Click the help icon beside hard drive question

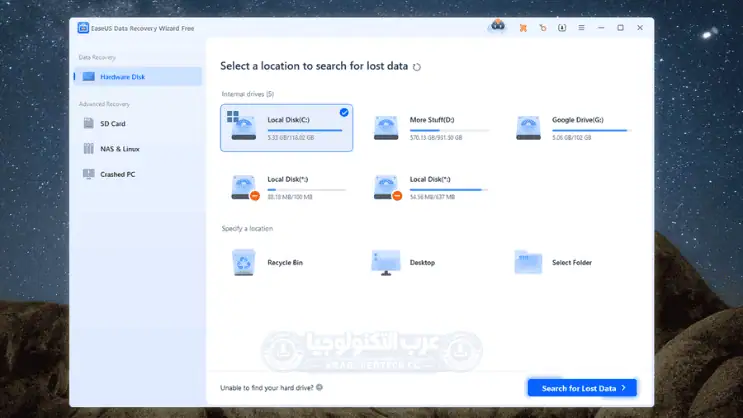319,387
